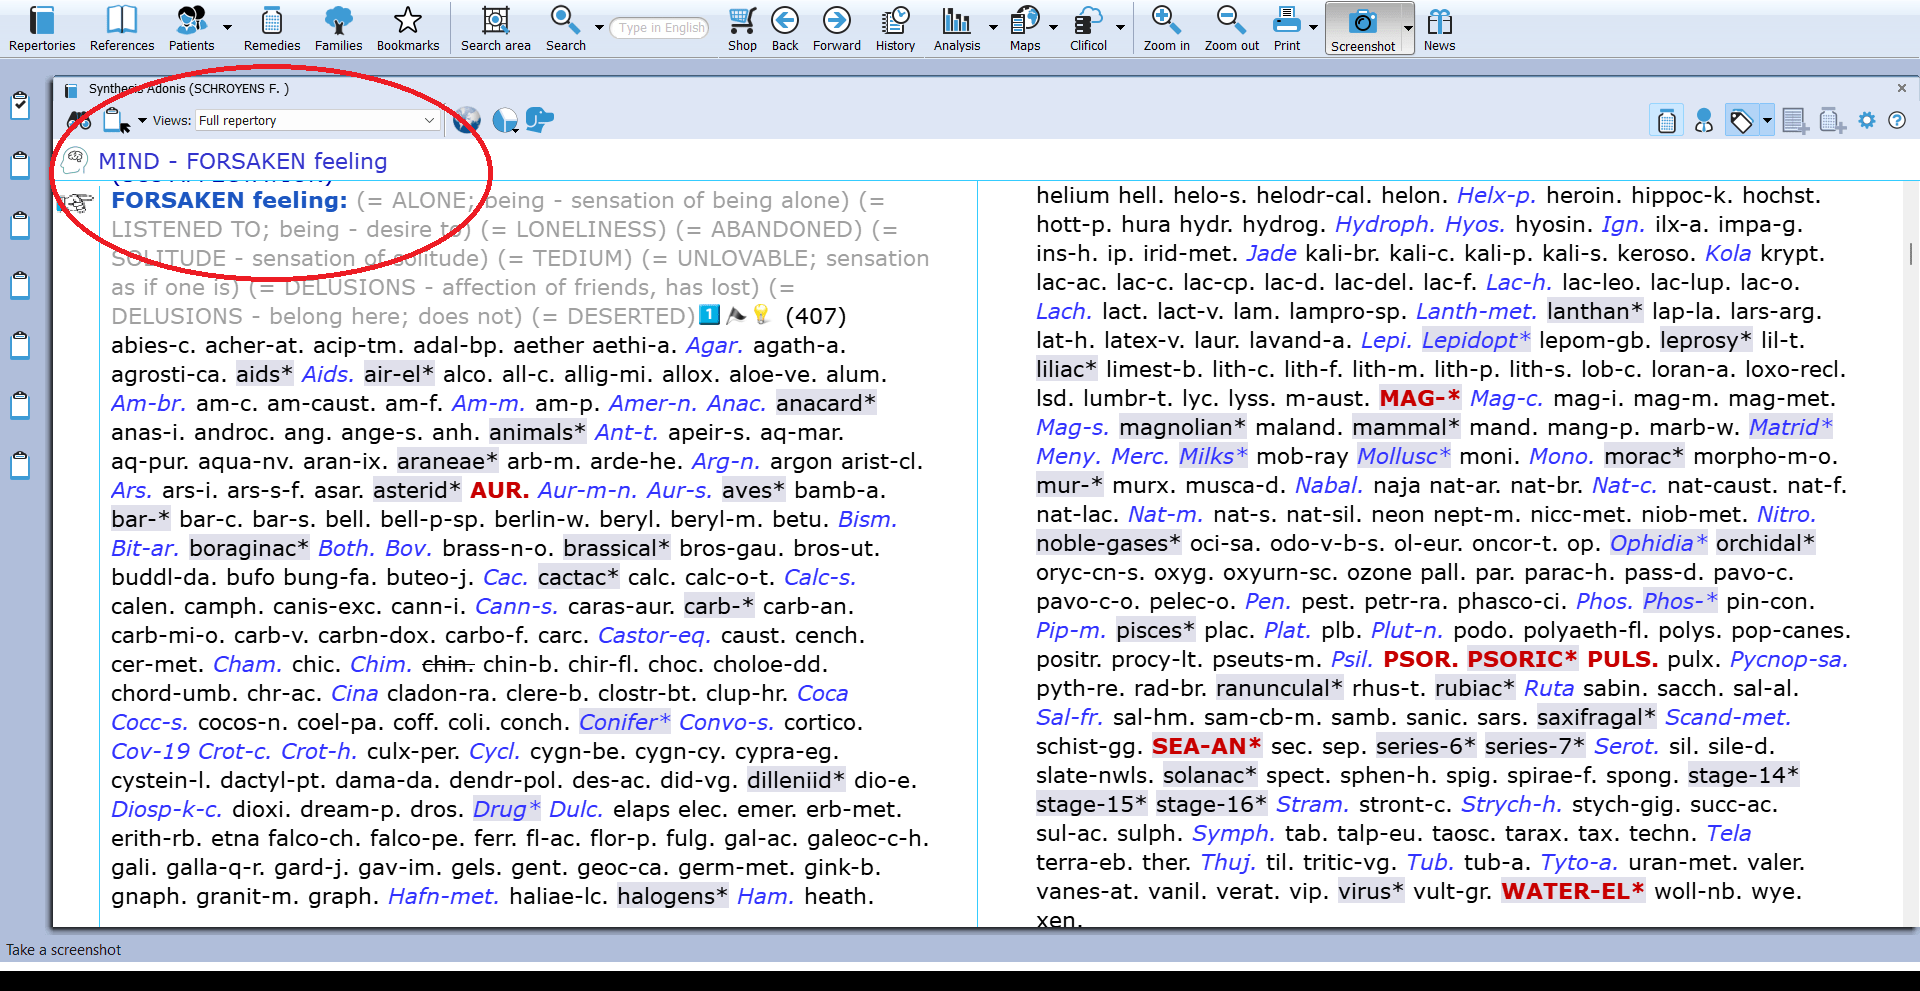
Task: Click the add remedy jar plus icon
Action: pos(1832,121)
